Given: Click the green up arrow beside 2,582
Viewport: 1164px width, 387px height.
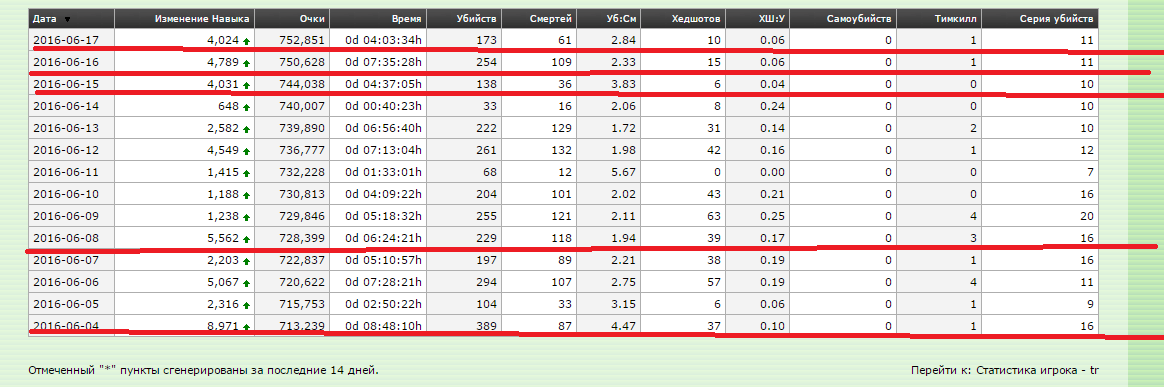Looking at the screenshot, I should pos(246,129).
